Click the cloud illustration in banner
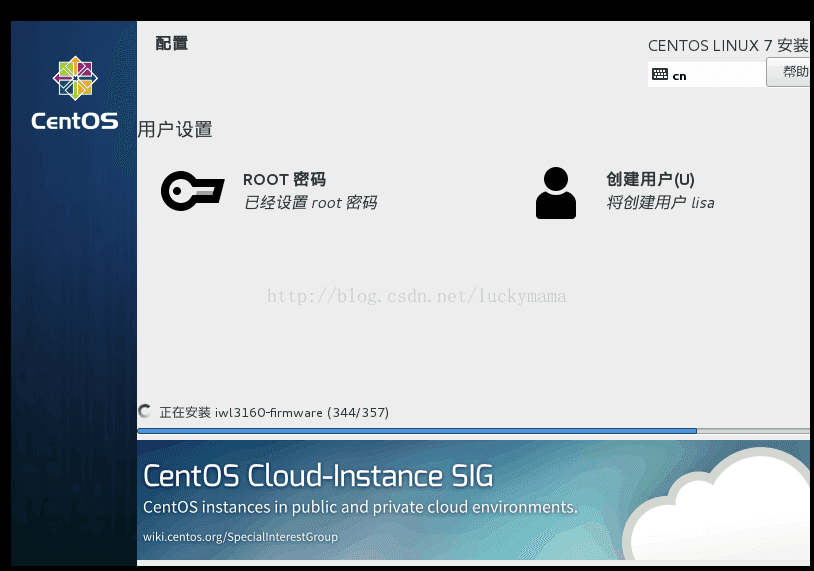The width and height of the screenshot is (814, 571). (x=715, y=506)
